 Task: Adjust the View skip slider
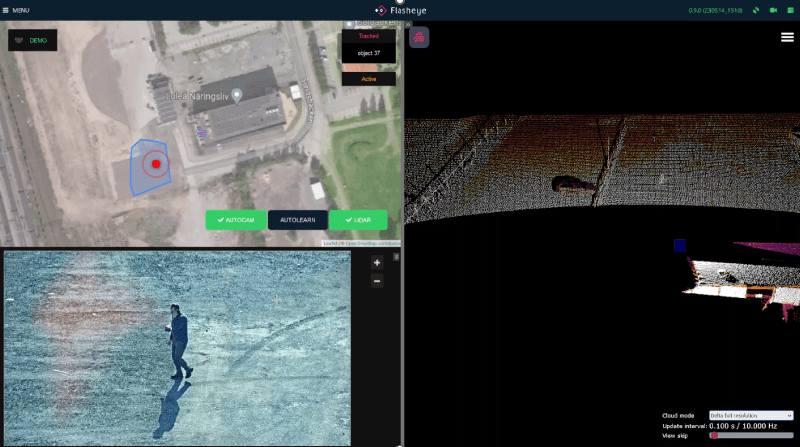tap(715, 436)
